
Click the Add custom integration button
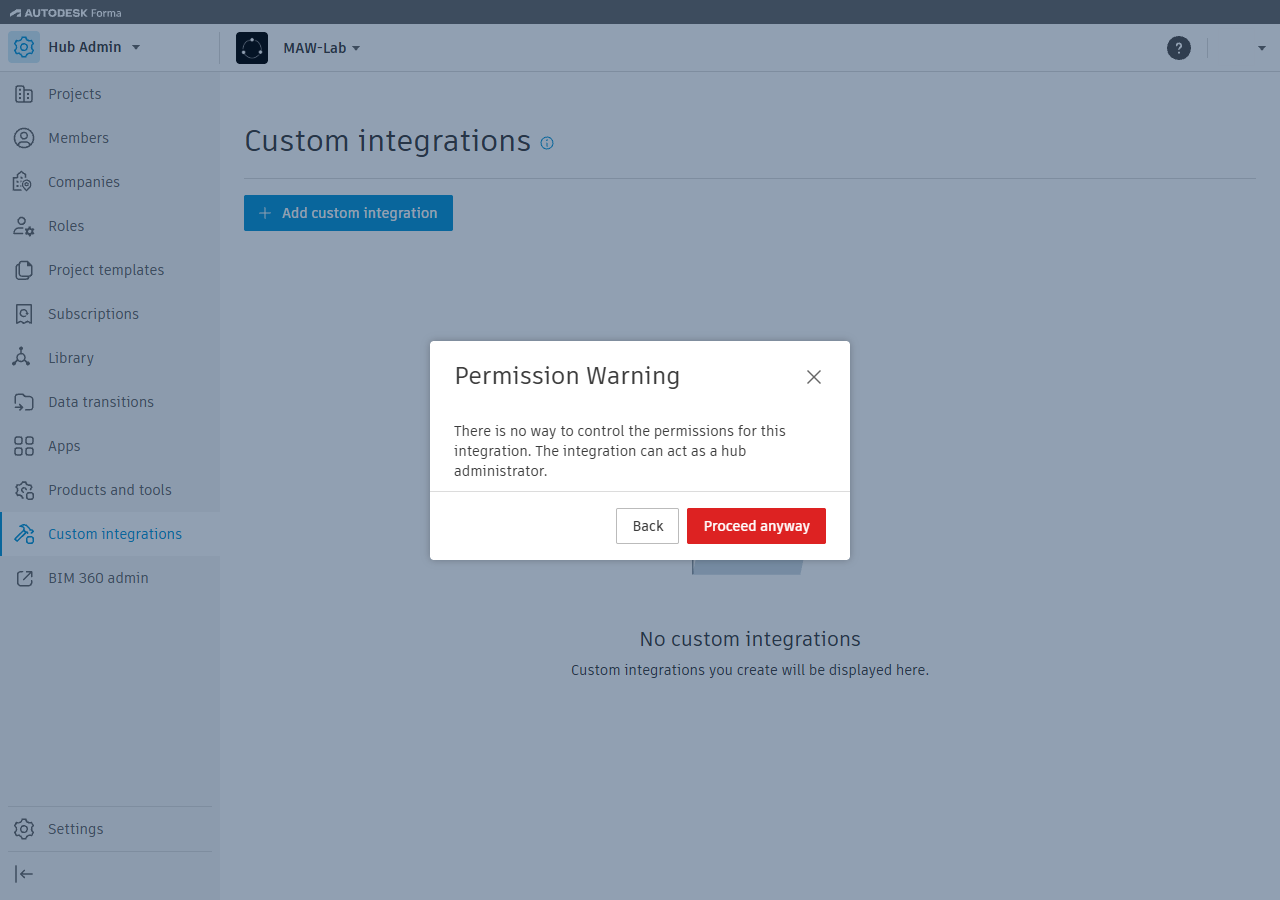(x=348, y=213)
